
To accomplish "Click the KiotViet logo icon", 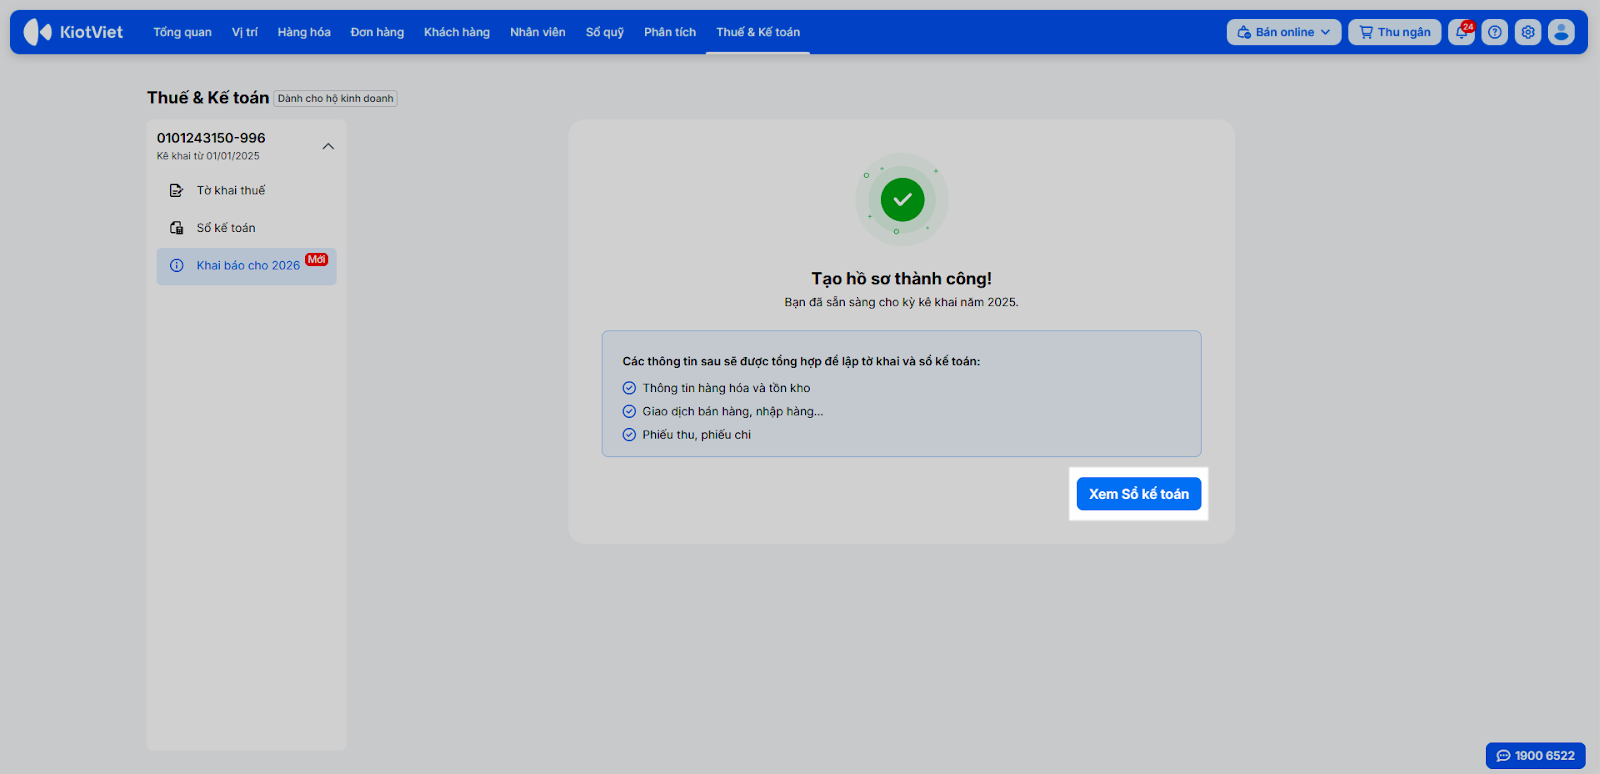I will (38, 32).
